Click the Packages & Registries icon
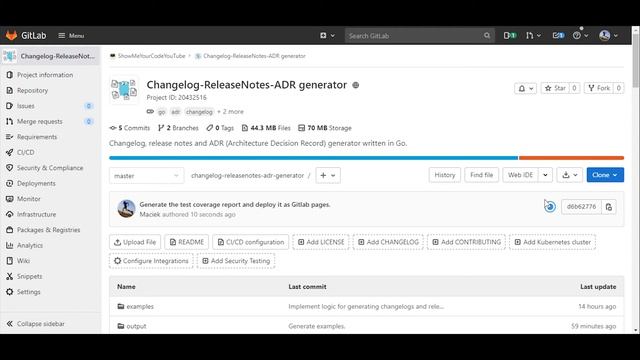 click(x=9, y=230)
